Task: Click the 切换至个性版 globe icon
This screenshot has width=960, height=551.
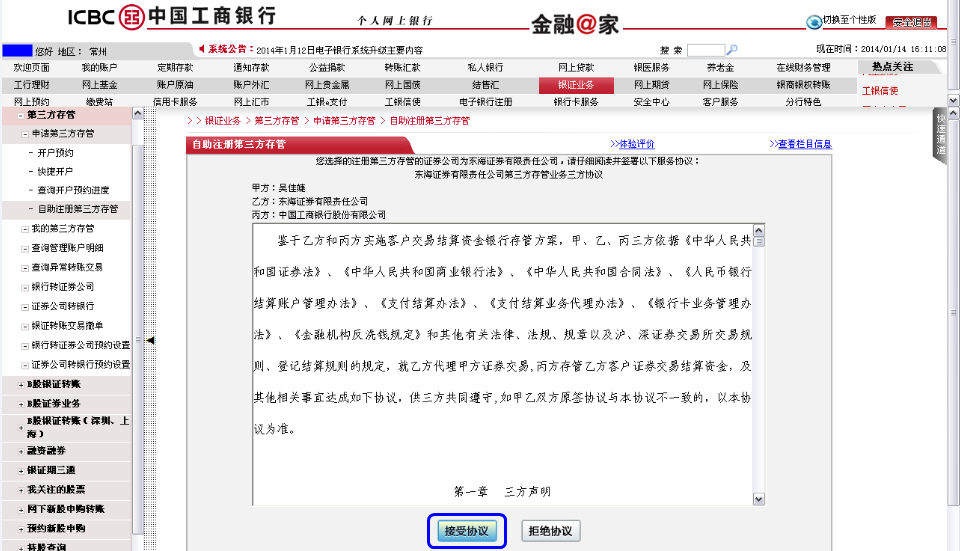Action: coord(814,22)
